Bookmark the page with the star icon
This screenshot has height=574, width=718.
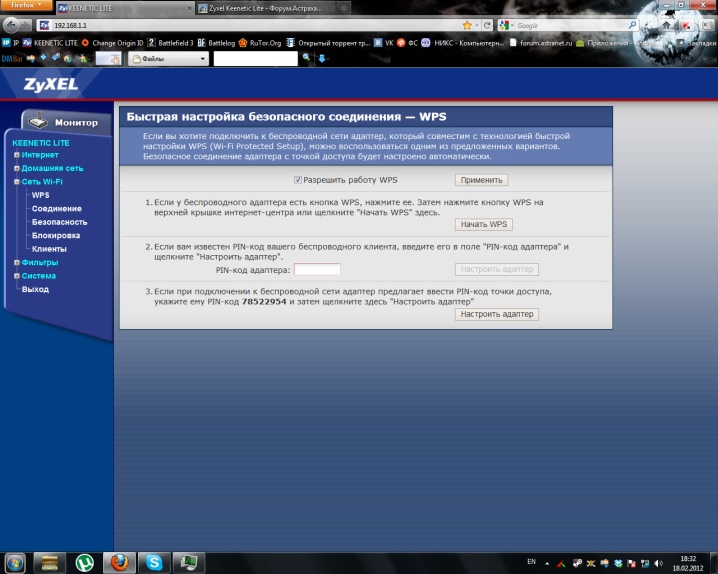467,25
